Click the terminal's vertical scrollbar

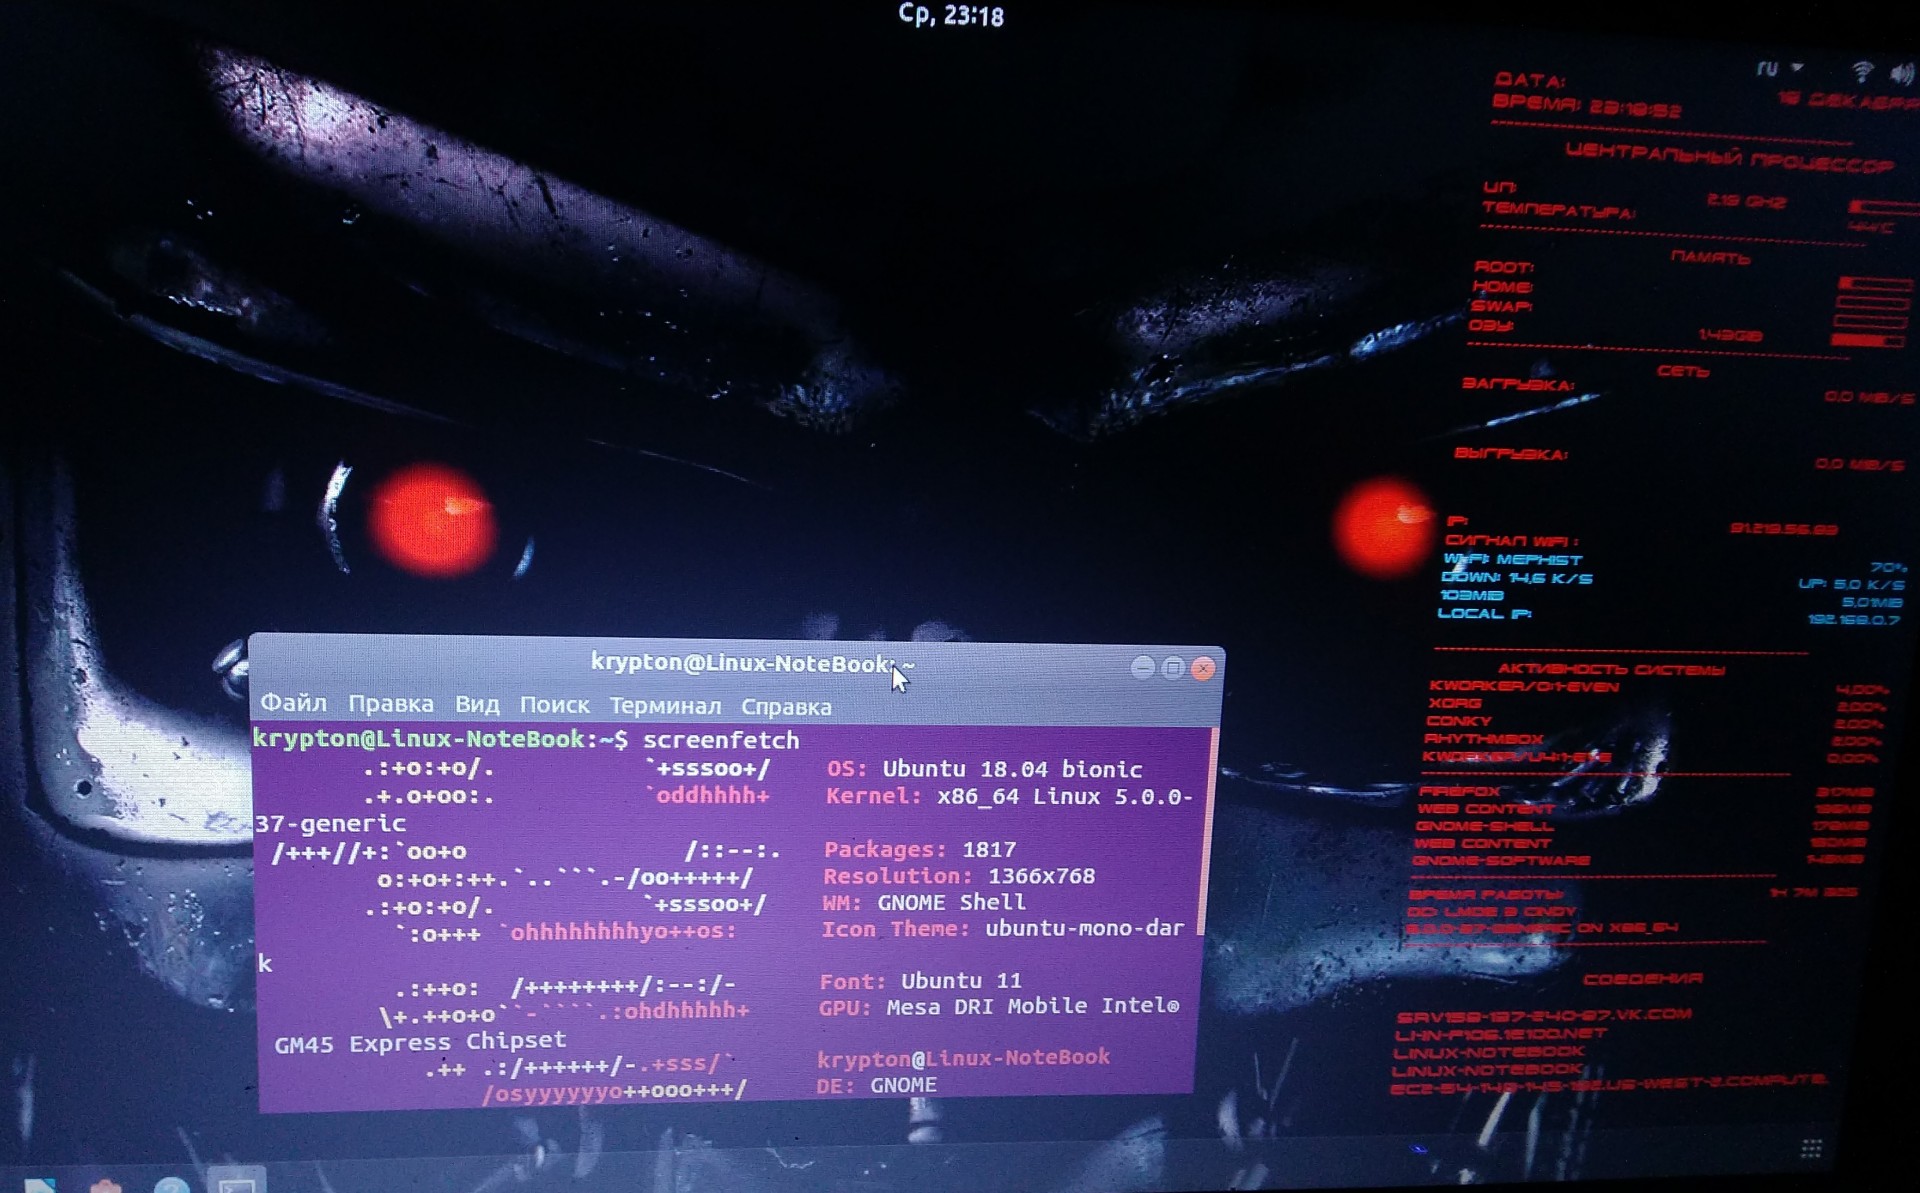tap(1209, 832)
